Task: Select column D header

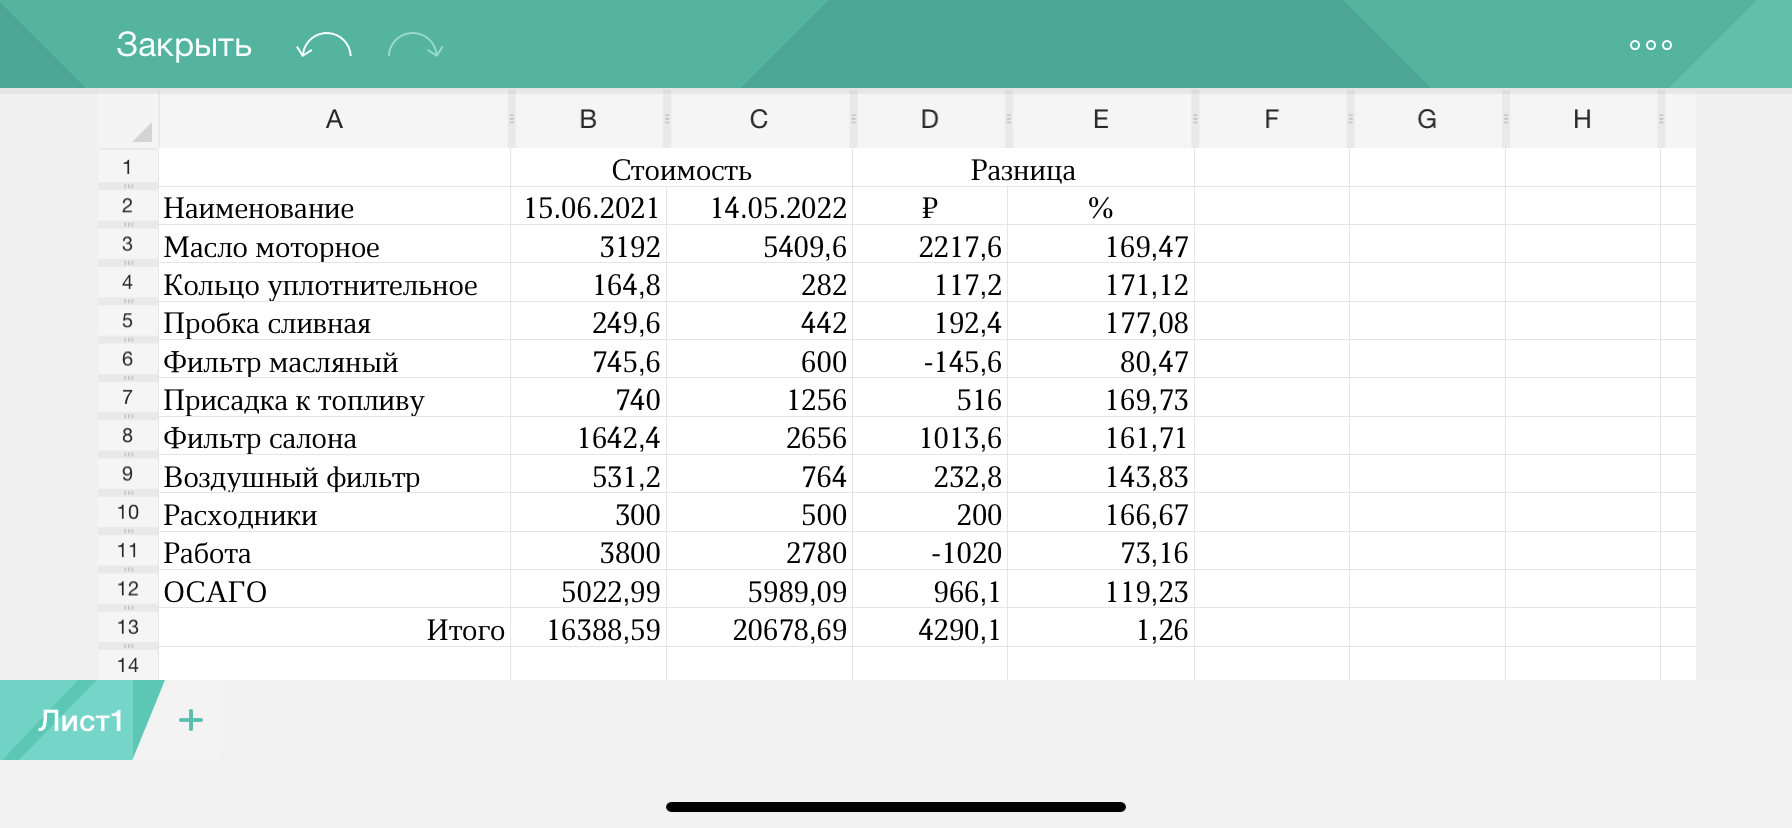Action: point(930,120)
